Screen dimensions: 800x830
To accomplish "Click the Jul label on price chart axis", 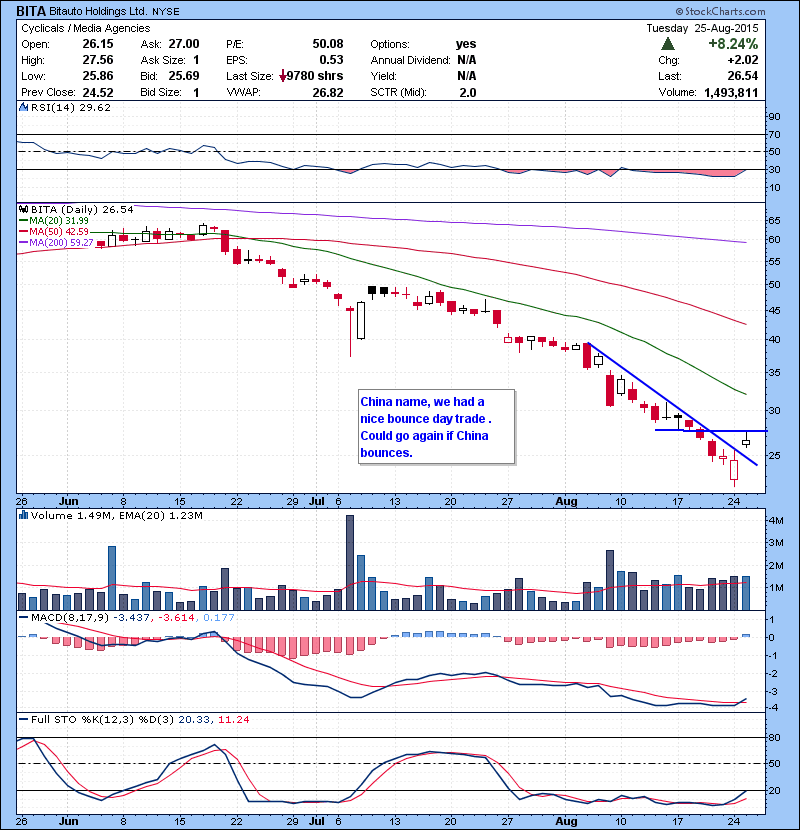I will [x=317, y=501].
